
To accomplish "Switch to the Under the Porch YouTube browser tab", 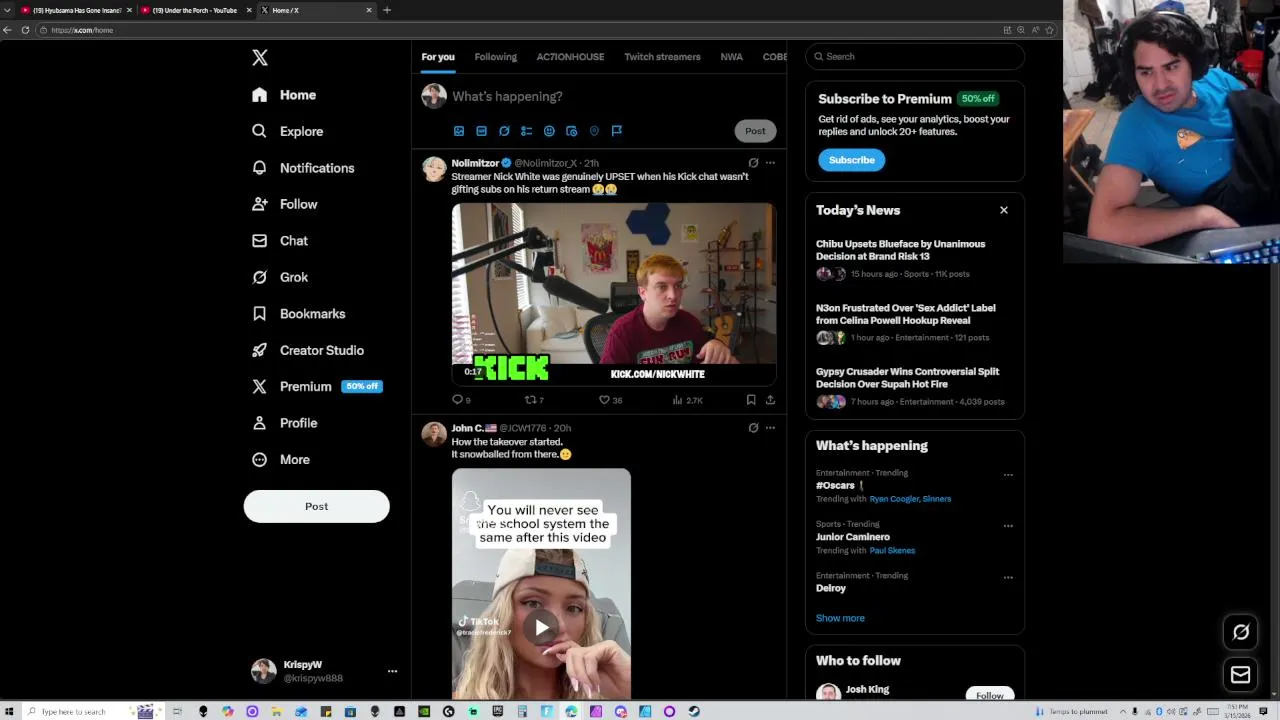I will tap(195, 10).
